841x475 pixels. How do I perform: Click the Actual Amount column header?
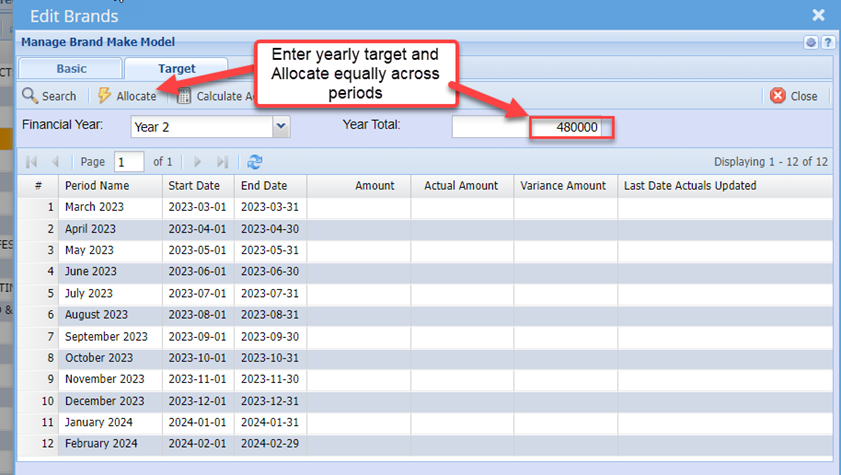(462, 185)
